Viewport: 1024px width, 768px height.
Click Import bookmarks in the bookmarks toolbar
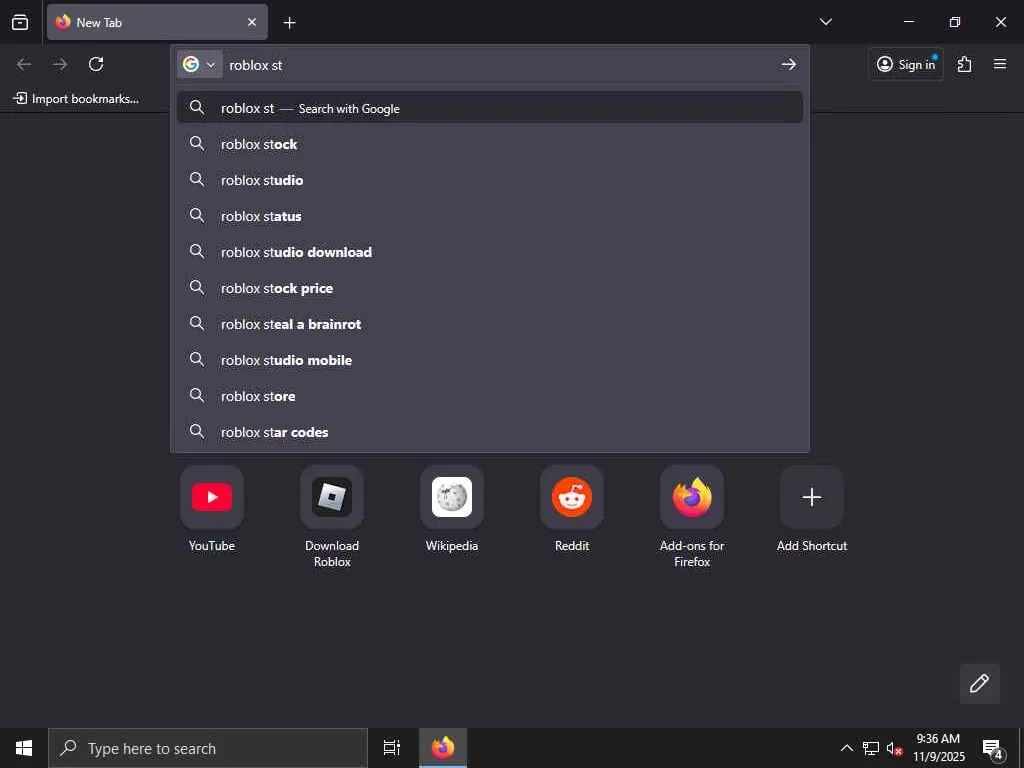[x=76, y=99]
